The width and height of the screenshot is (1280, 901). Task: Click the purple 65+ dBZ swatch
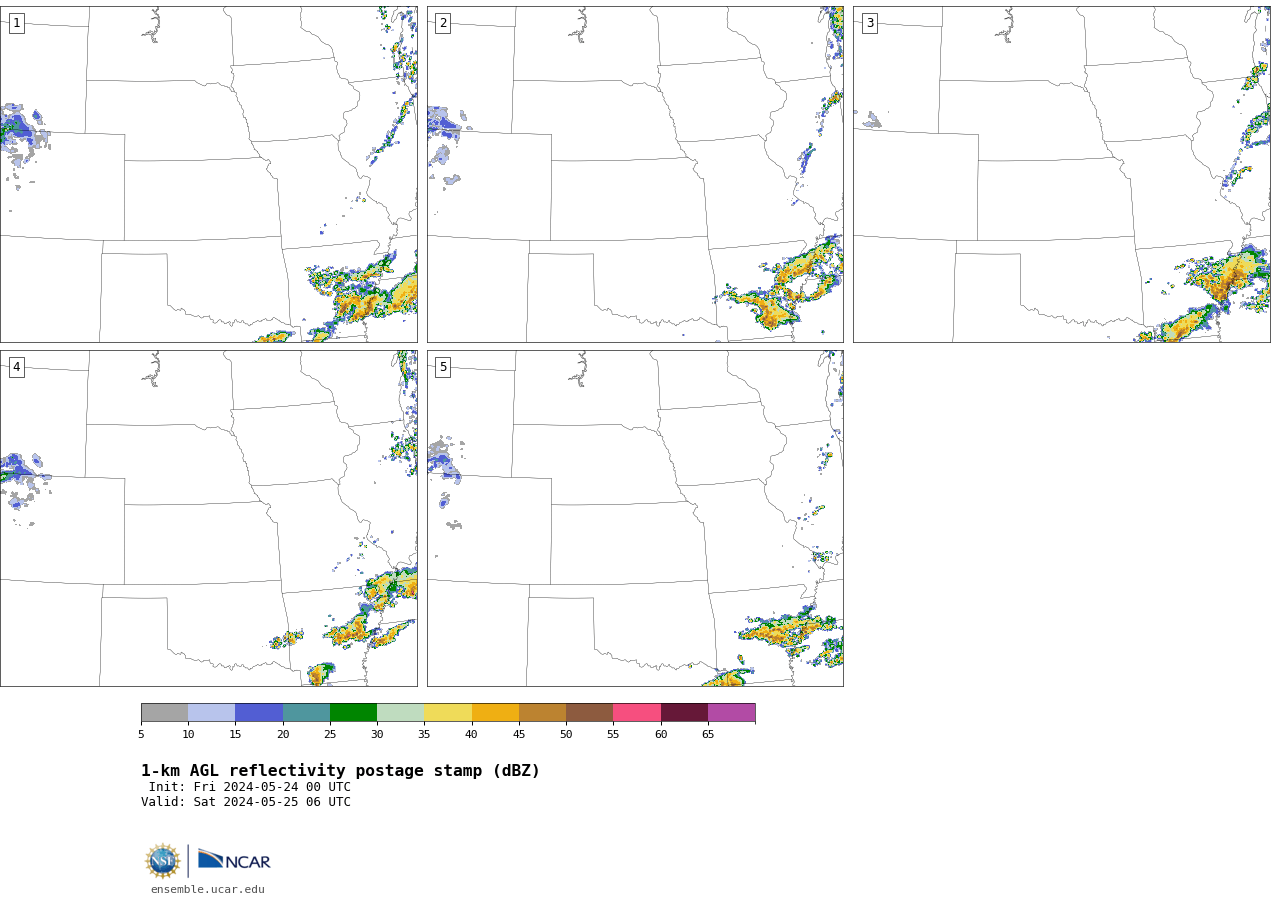[x=731, y=713]
